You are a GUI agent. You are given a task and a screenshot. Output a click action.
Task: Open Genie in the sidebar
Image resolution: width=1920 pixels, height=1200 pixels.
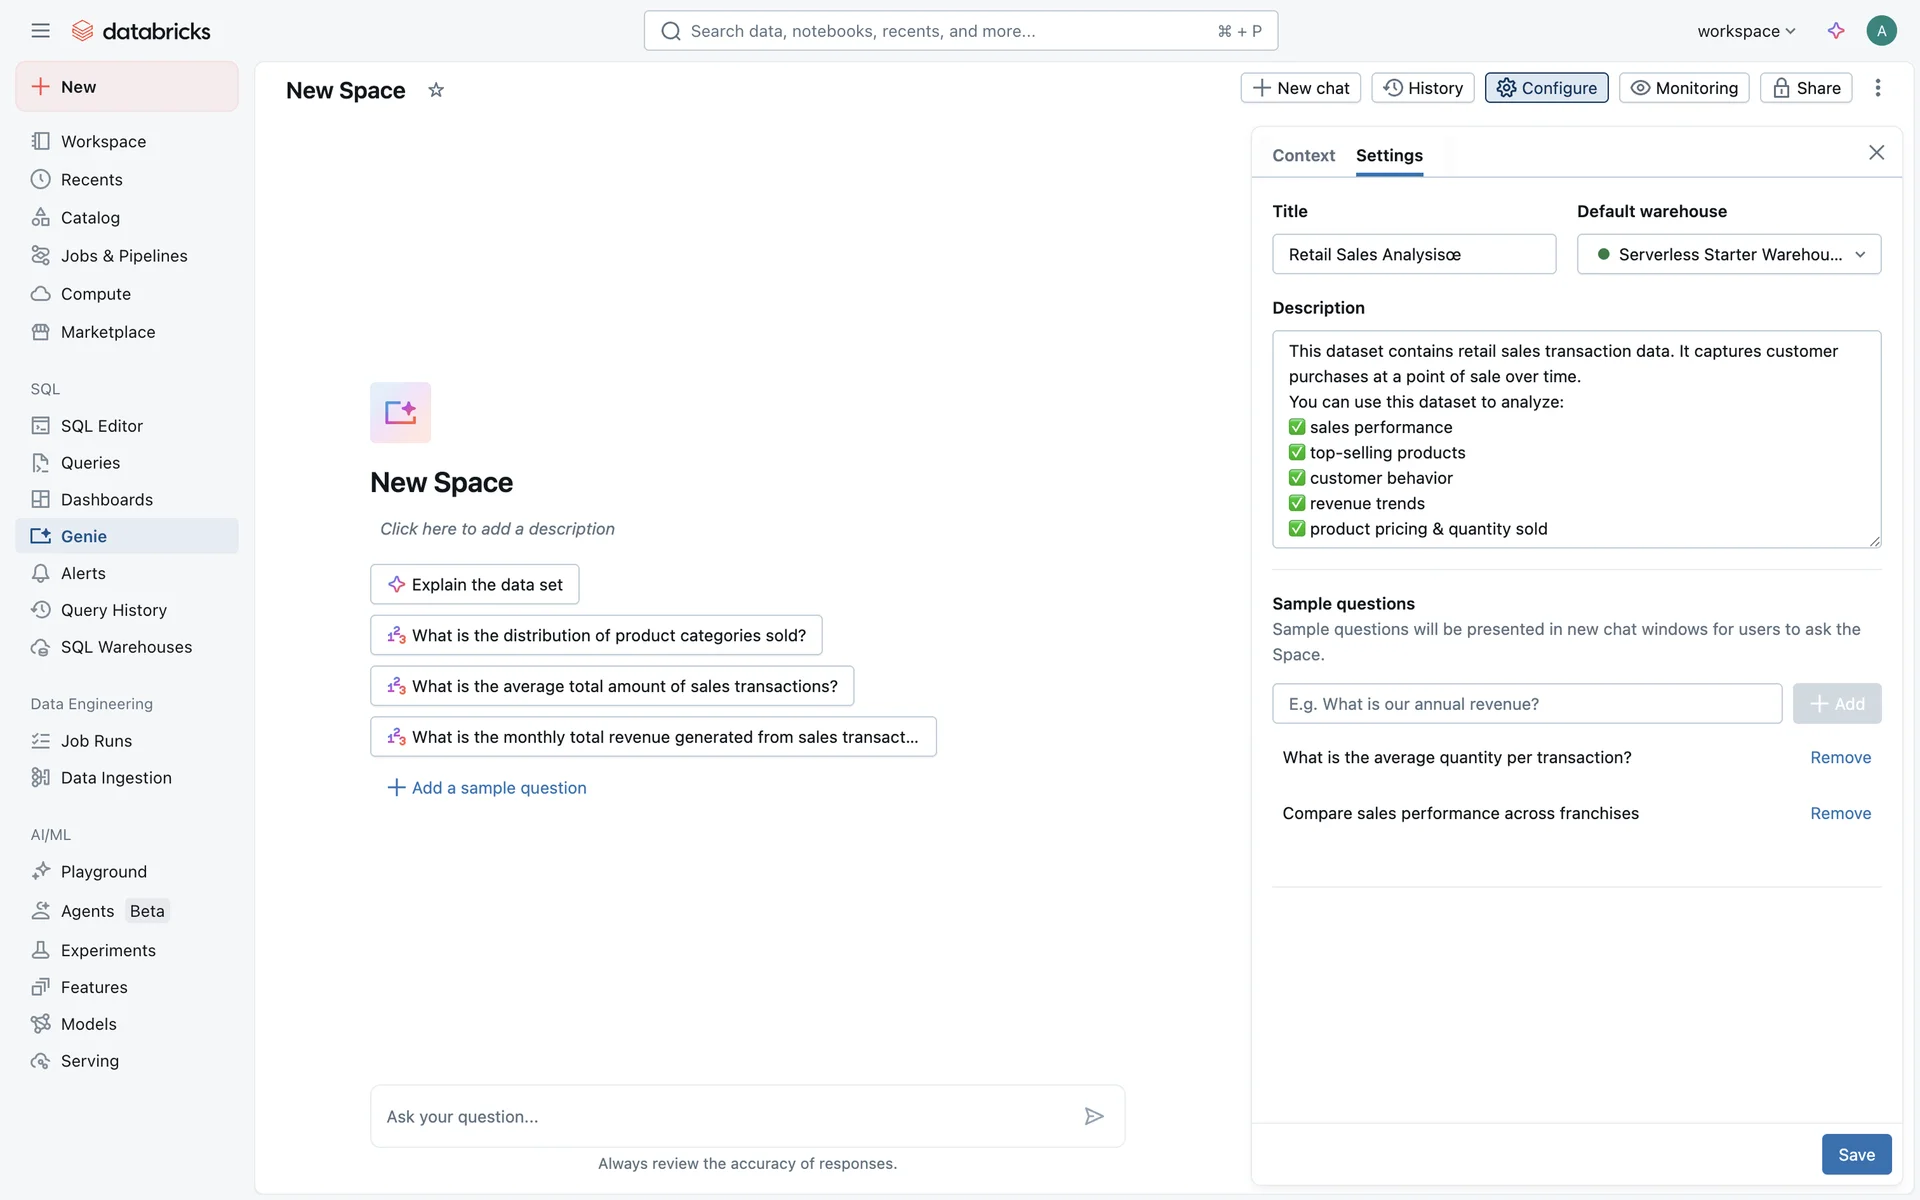84,536
